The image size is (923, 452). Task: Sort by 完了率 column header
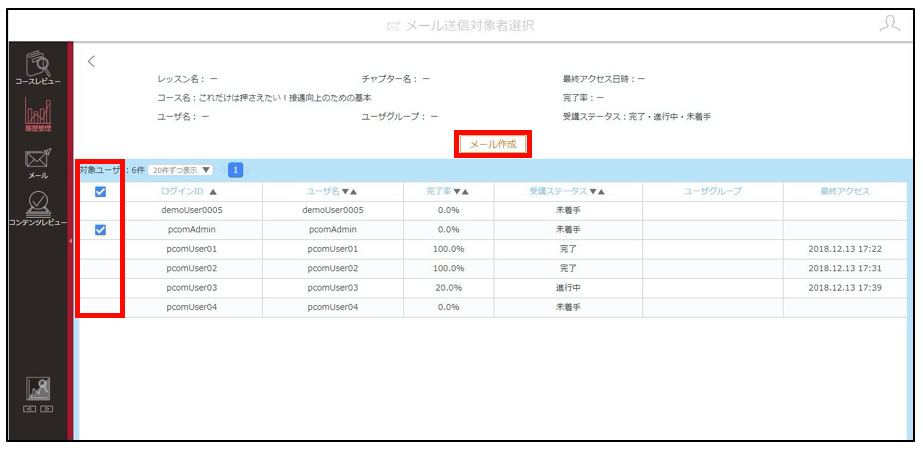click(447, 191)
